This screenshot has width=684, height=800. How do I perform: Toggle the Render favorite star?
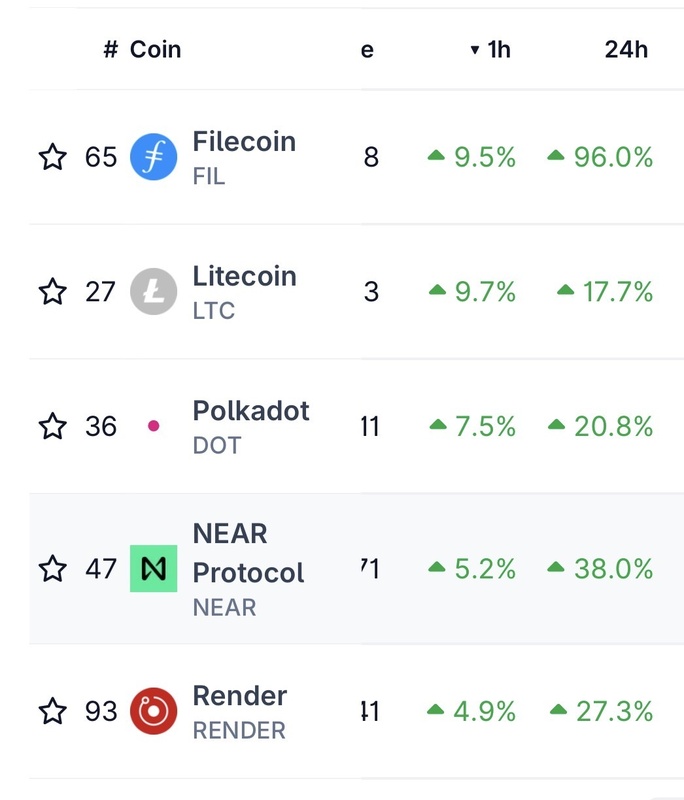52,711
